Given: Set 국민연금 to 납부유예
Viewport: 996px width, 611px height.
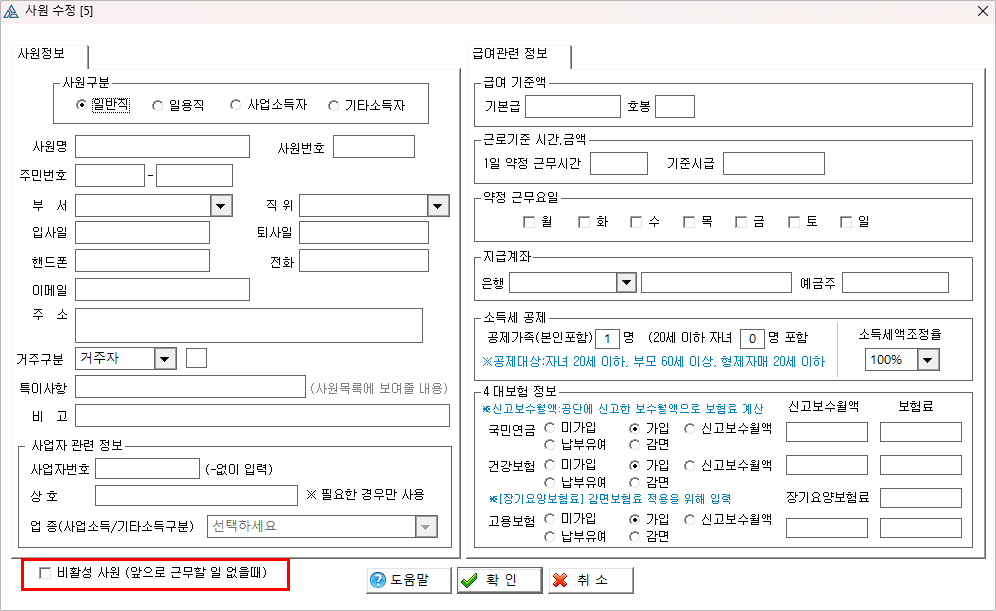Looking at the screenshot, I should 550,445.
